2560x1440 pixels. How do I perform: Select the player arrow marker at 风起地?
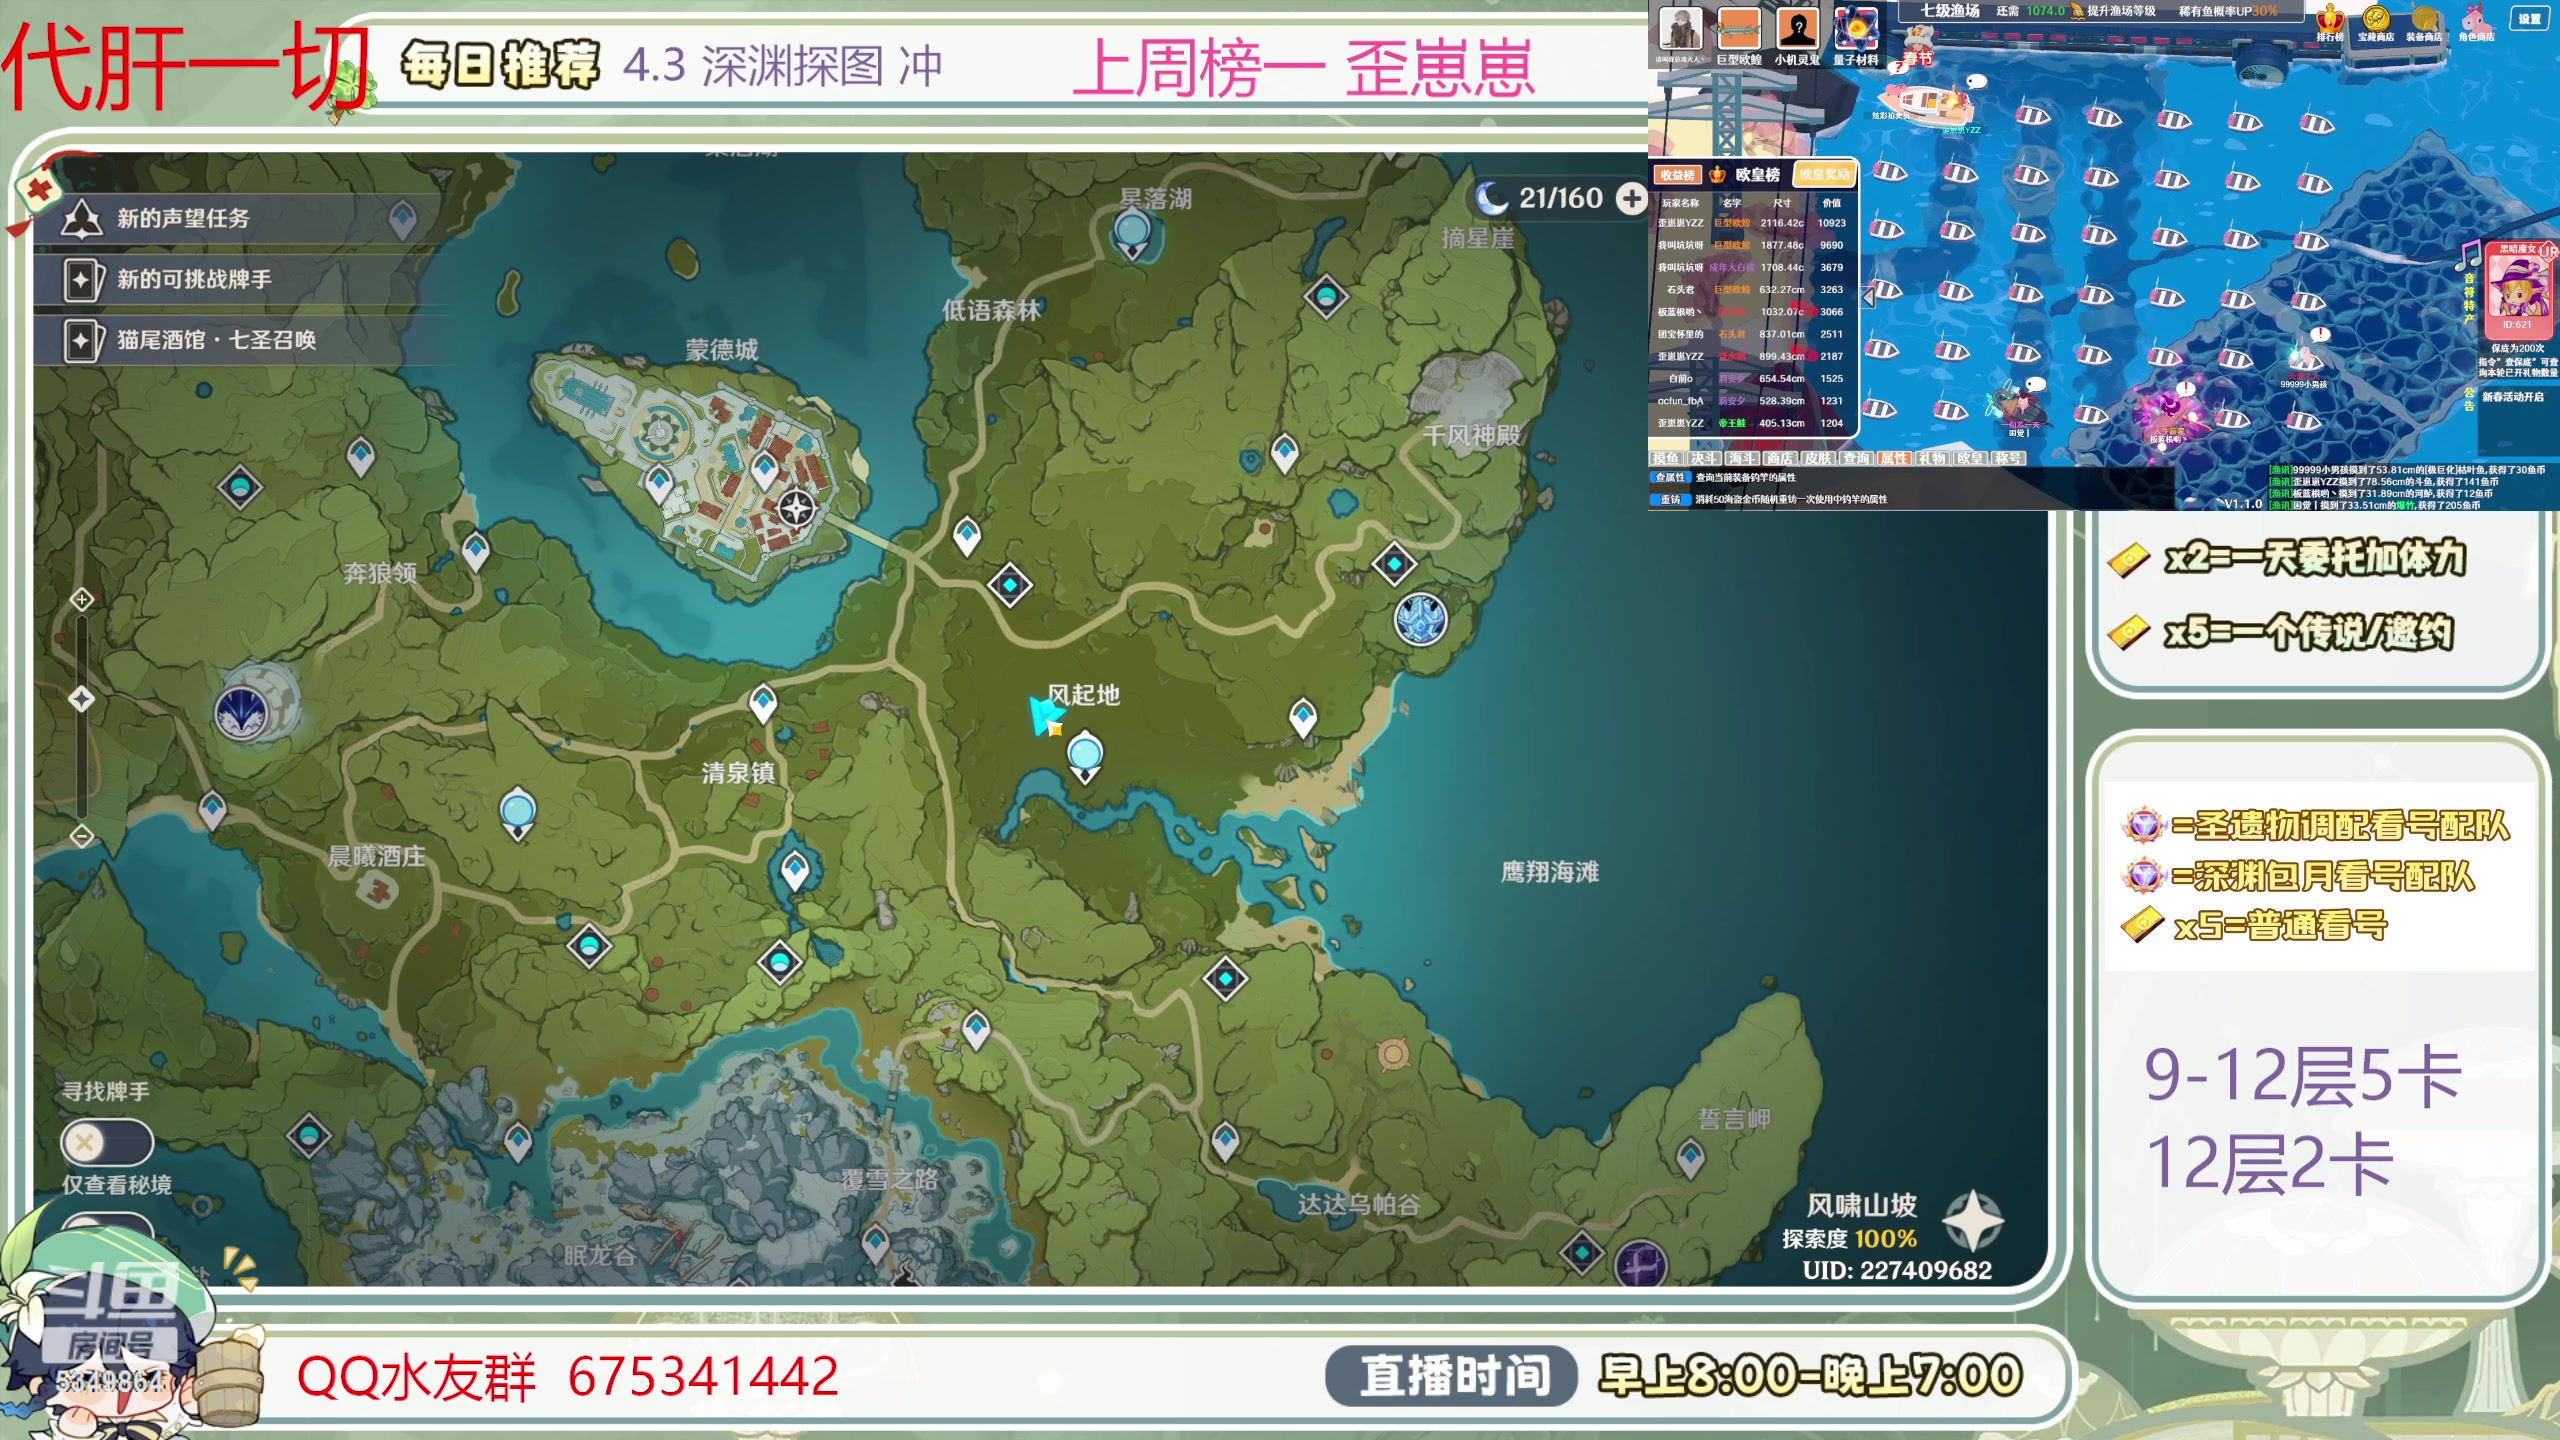1046,715
